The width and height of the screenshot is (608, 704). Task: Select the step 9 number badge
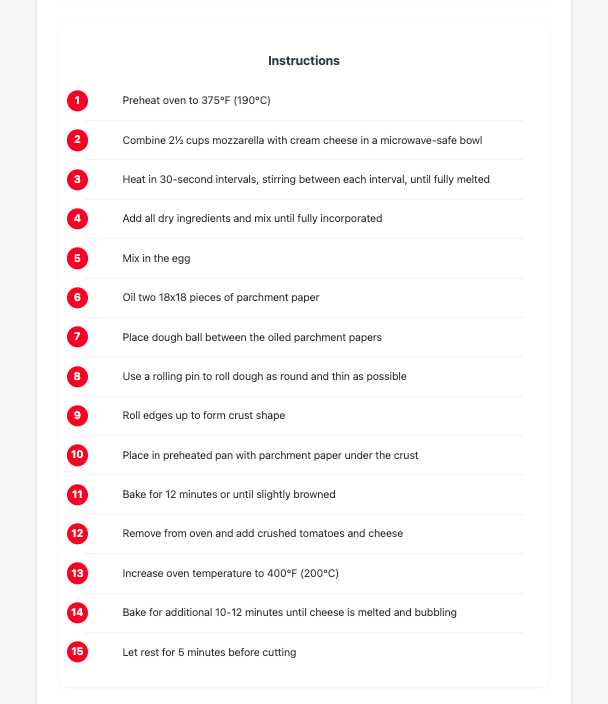pyautogui.click(x=77, y=415)
